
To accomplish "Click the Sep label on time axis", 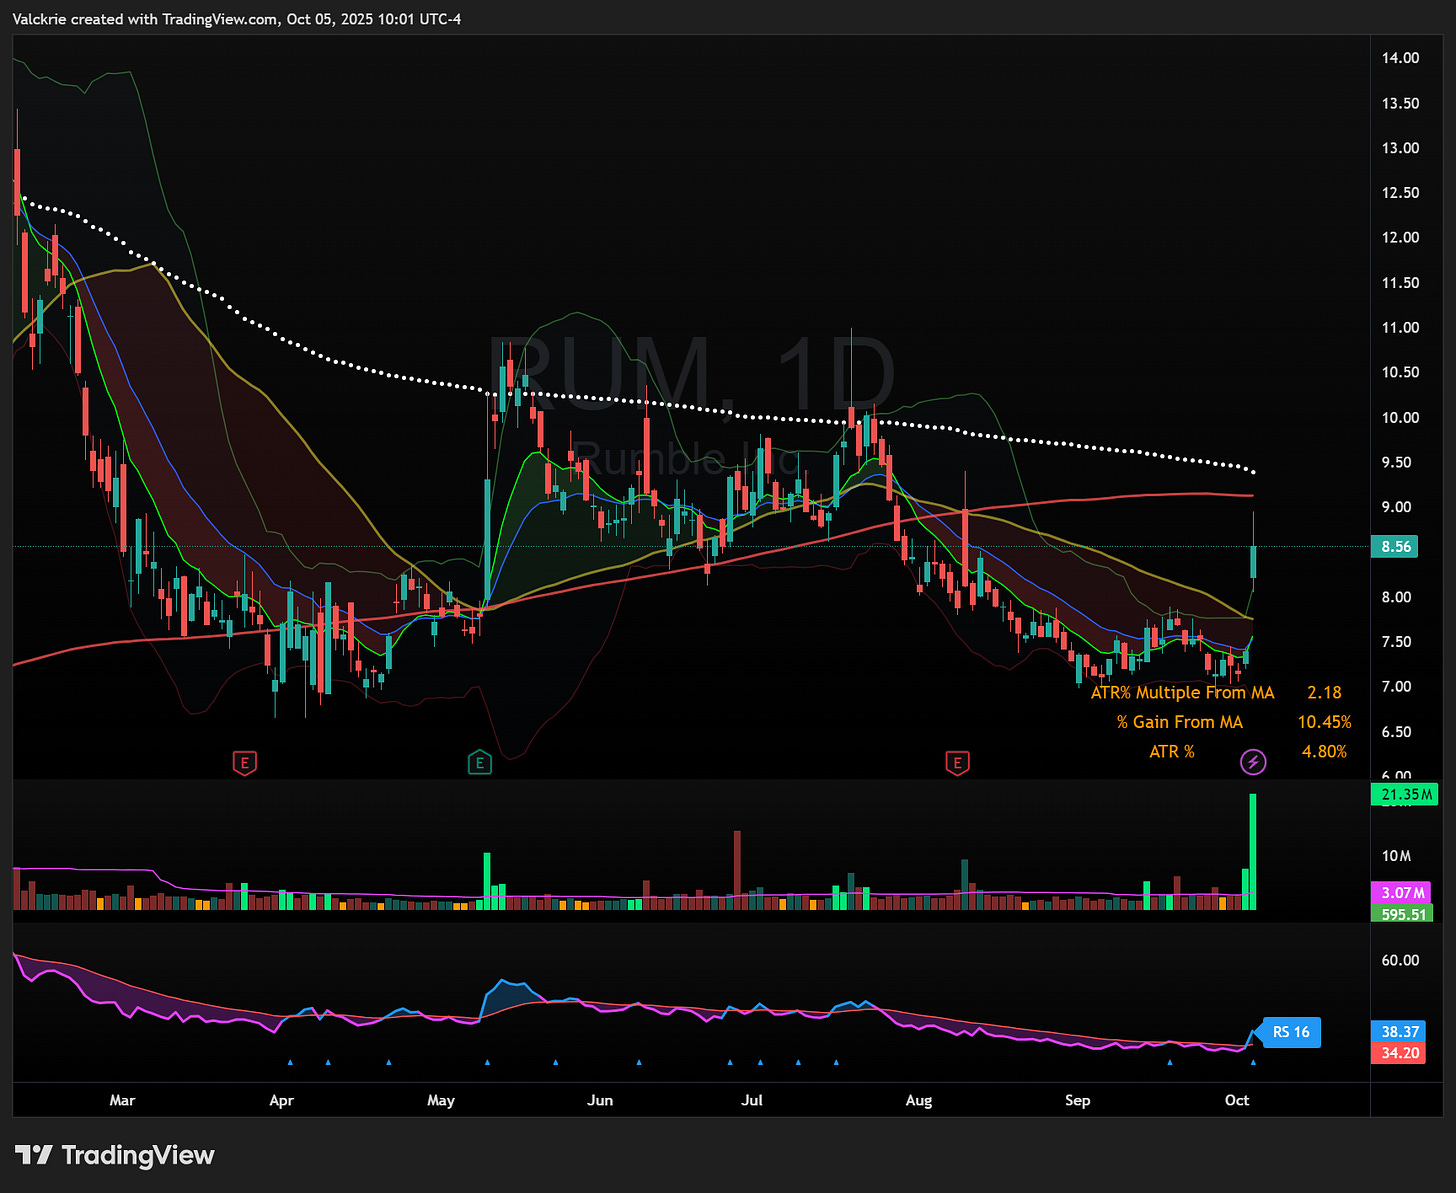I will coord(1078,1100).
